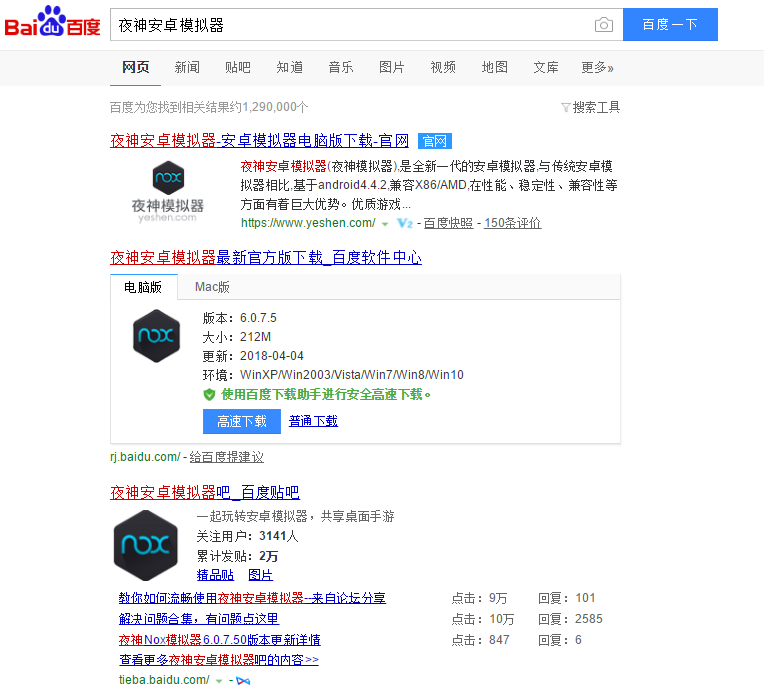Select the 网页 tab

tap(135, 67)
